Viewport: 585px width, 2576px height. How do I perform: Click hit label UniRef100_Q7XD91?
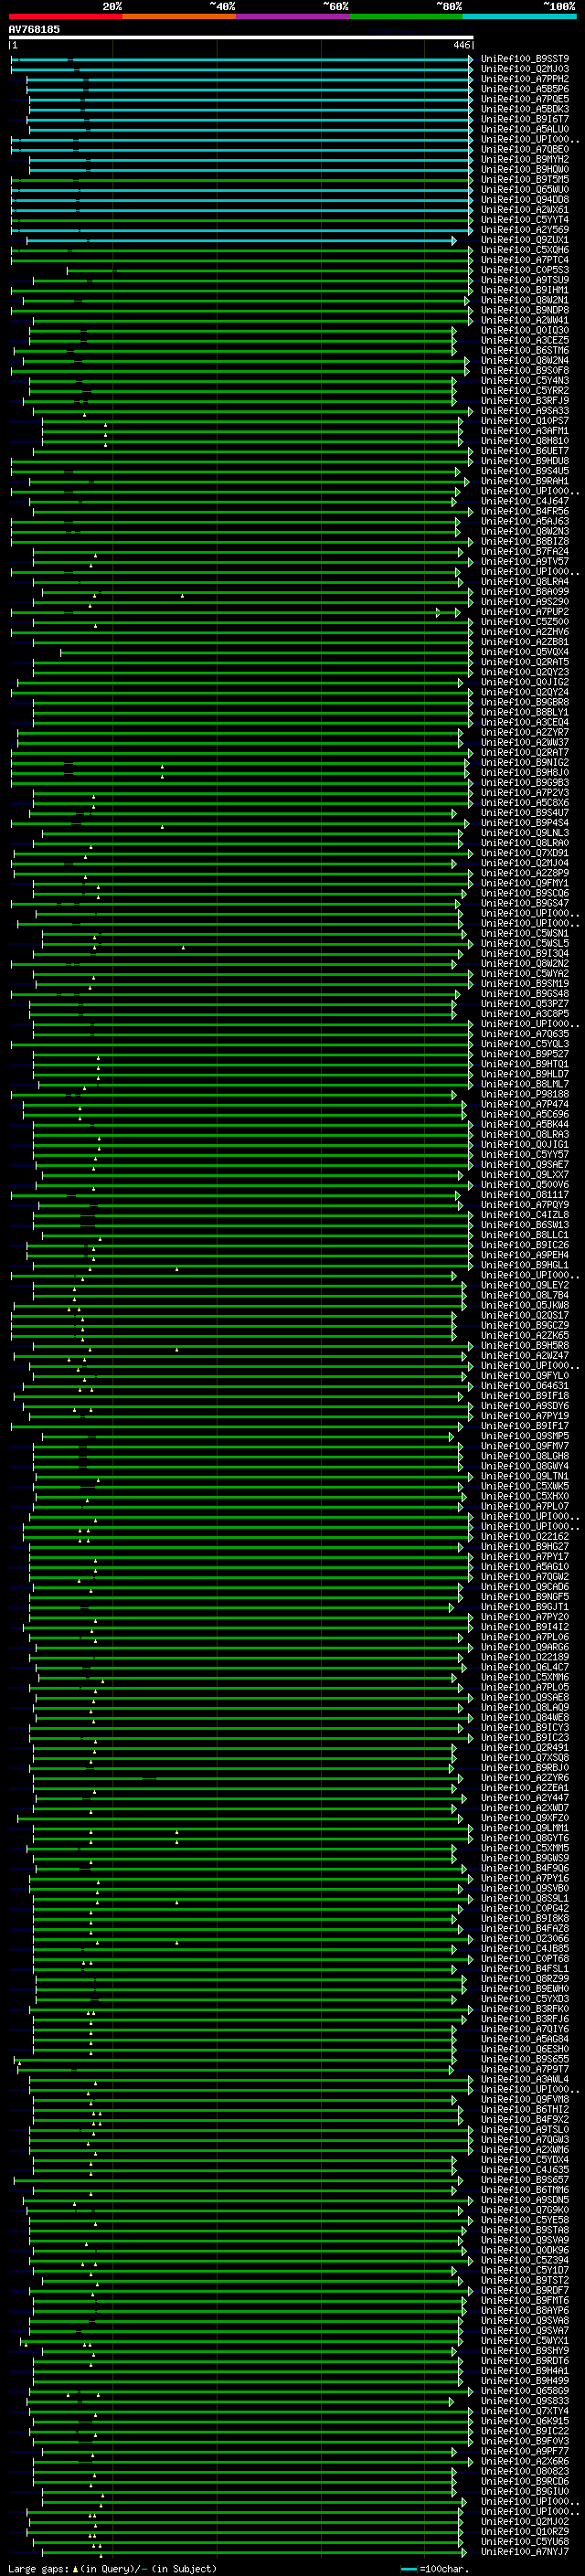click(x=525, y=853)
